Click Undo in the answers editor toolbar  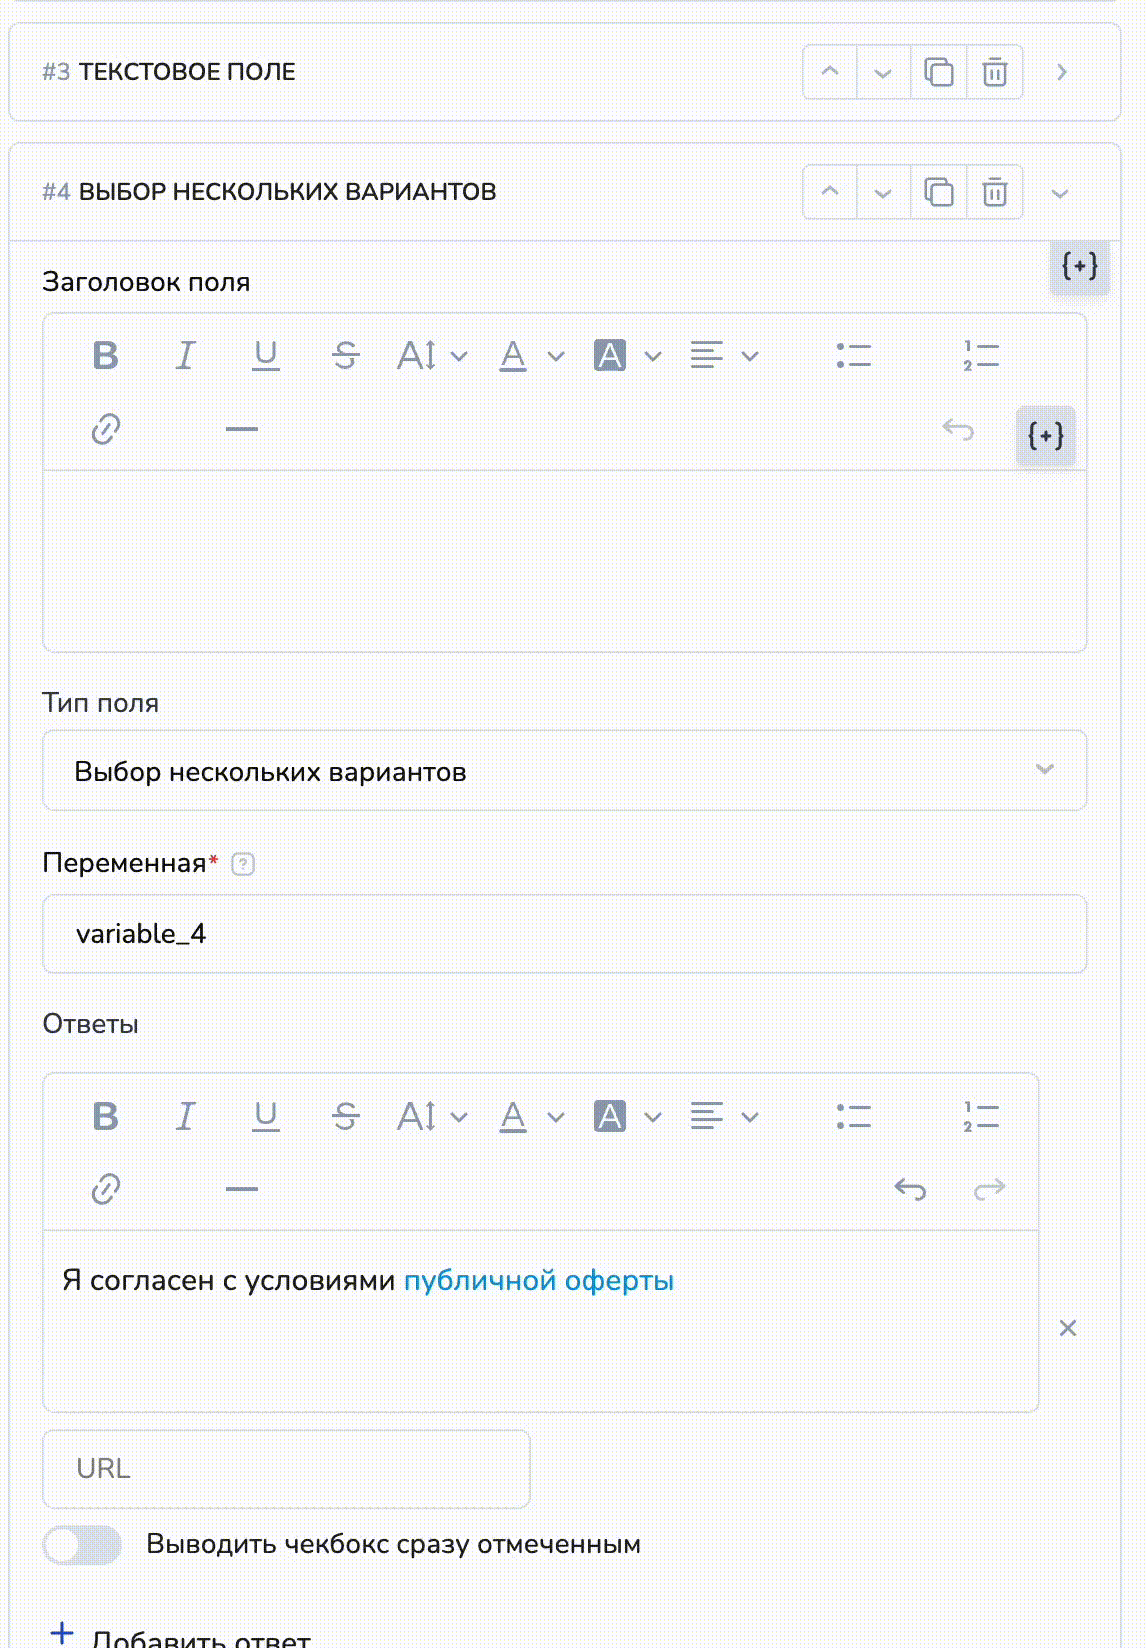tap(910, 1189)
